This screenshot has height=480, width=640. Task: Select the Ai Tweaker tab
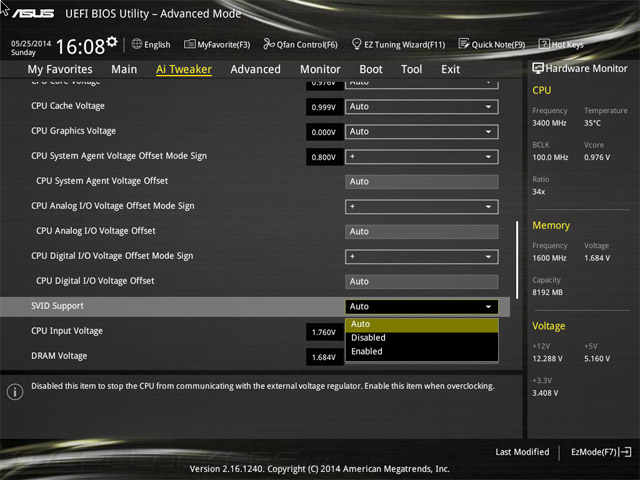pyautogui.click(x=184, y=69)
